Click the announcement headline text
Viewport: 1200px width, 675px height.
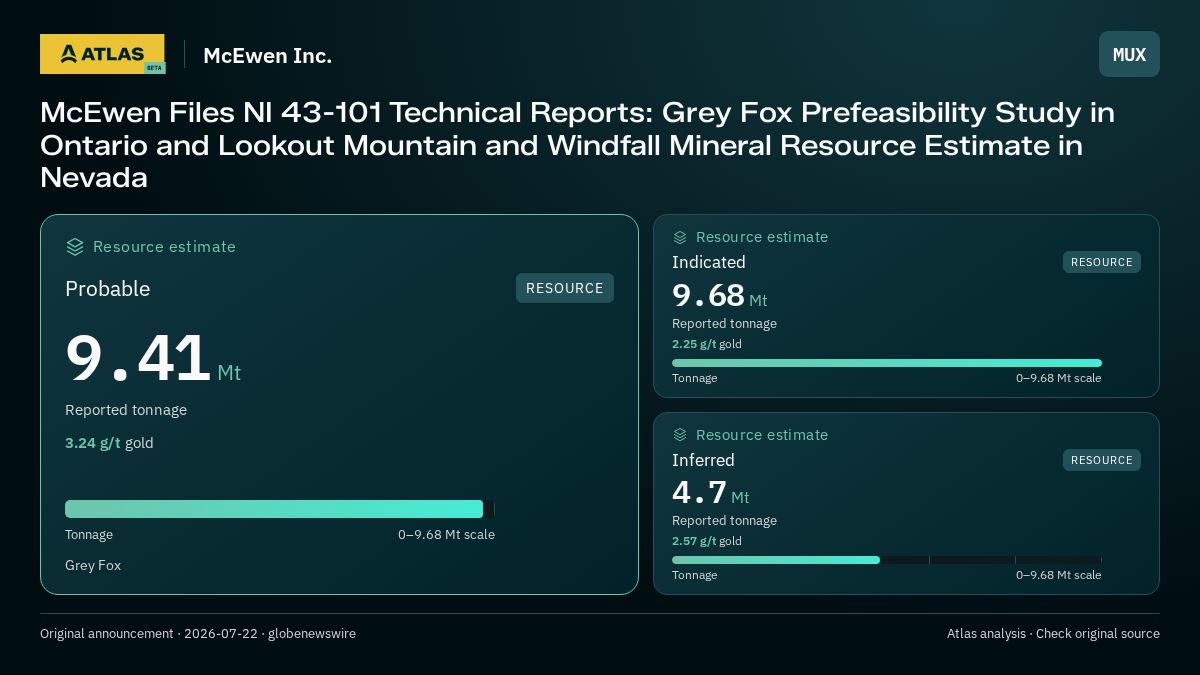point(577,145)
